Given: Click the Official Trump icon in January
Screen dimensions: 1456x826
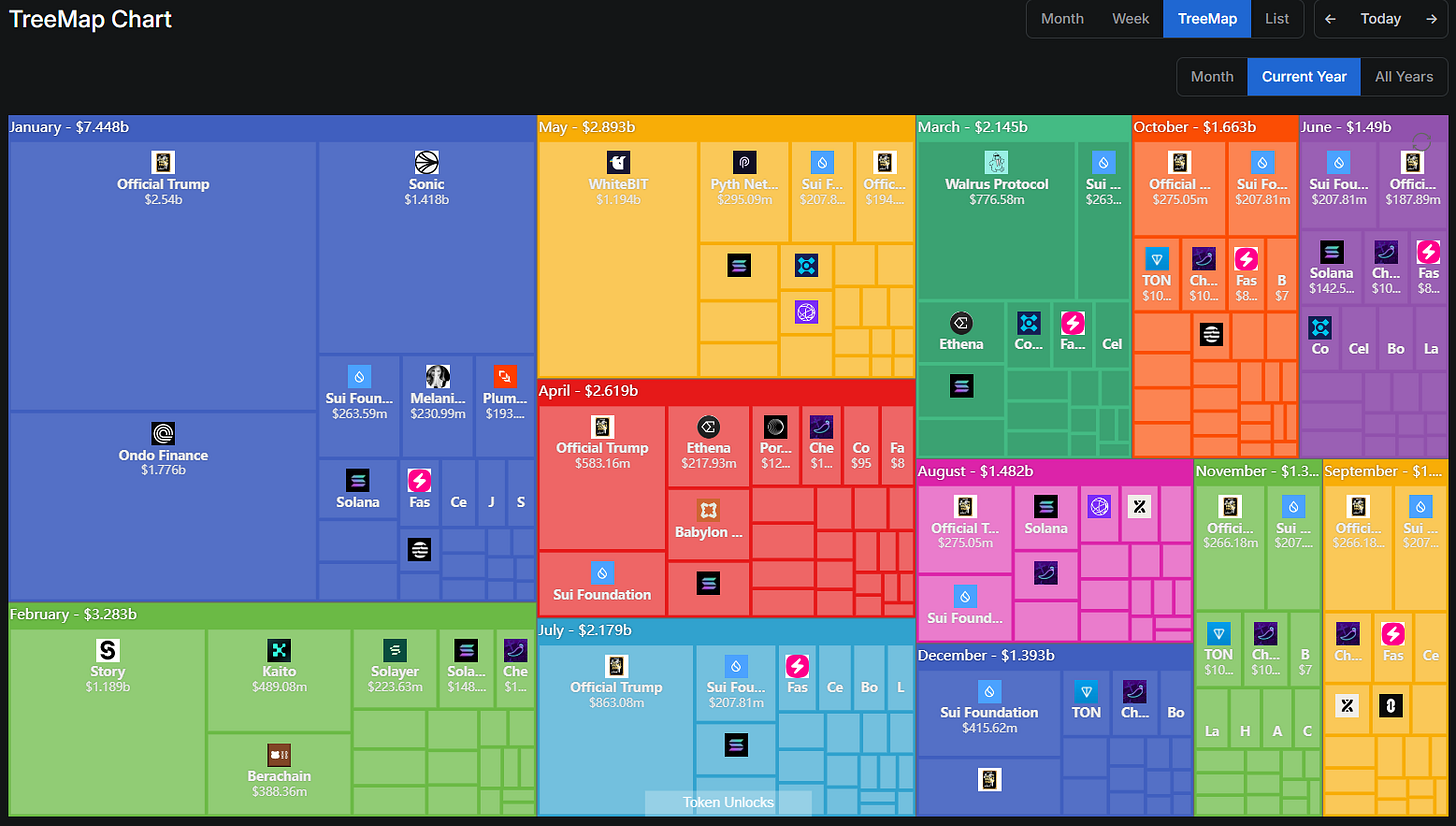Looking at the screenshot, I should point(163,162).
